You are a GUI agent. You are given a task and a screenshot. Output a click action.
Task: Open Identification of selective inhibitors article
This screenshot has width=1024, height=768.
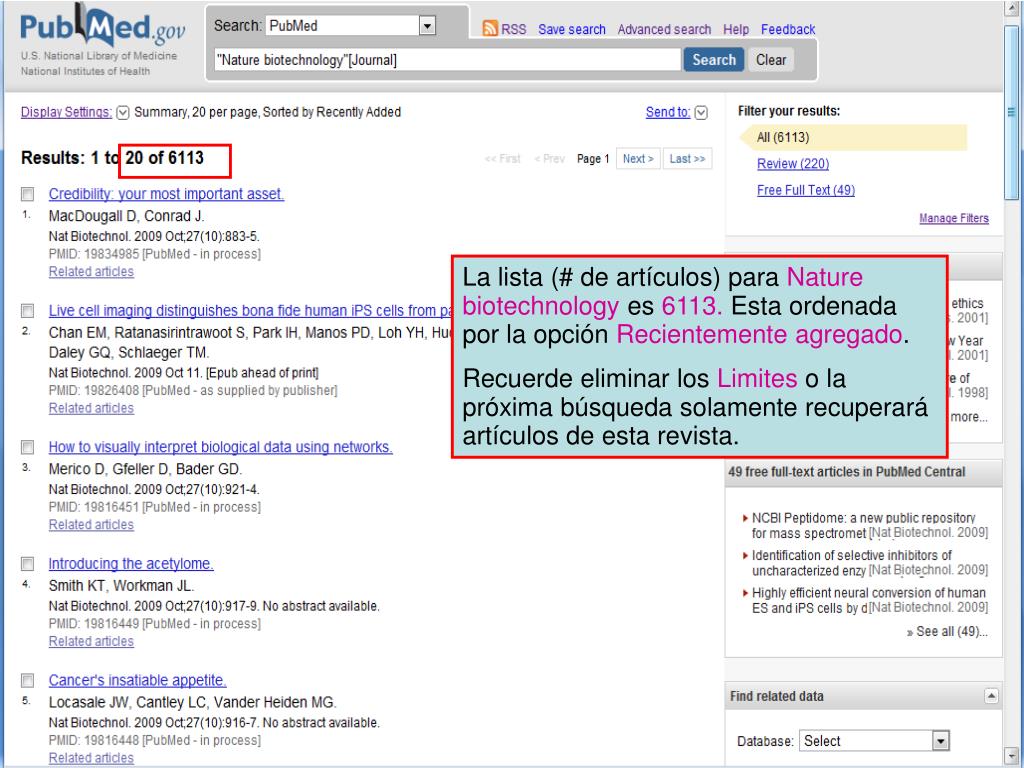coord(852,563)
